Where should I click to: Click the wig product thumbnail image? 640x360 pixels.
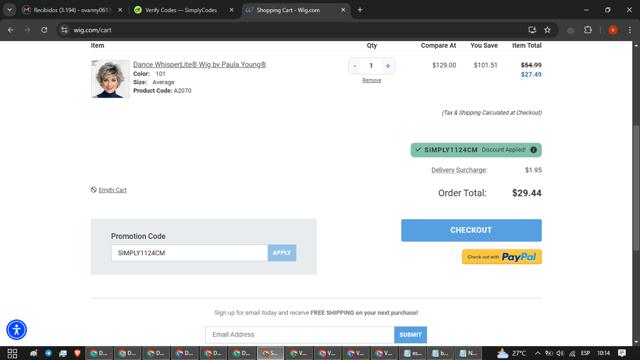coord(110,79)
